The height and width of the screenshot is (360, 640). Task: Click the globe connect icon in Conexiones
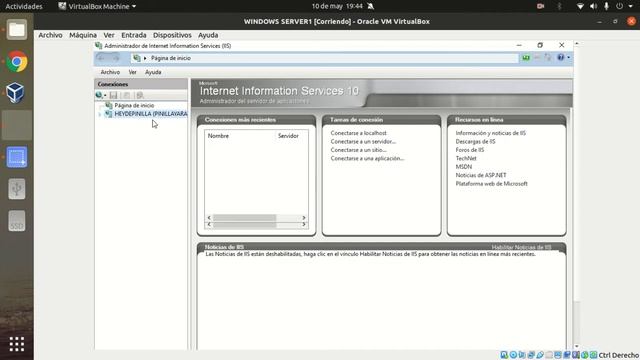click(99, 95)
